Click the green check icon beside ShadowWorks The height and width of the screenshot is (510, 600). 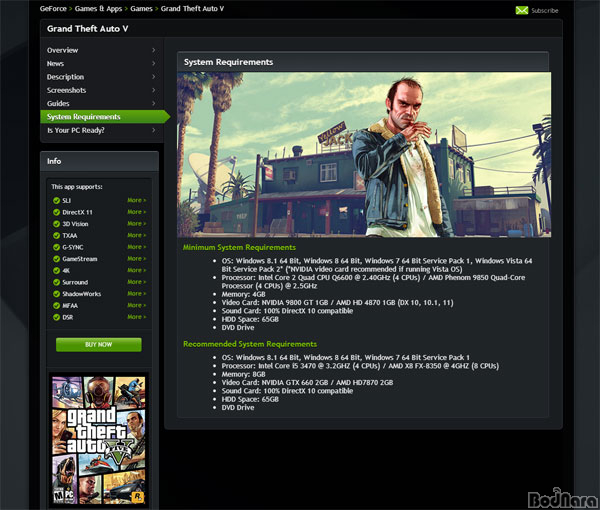coord(56,294)
